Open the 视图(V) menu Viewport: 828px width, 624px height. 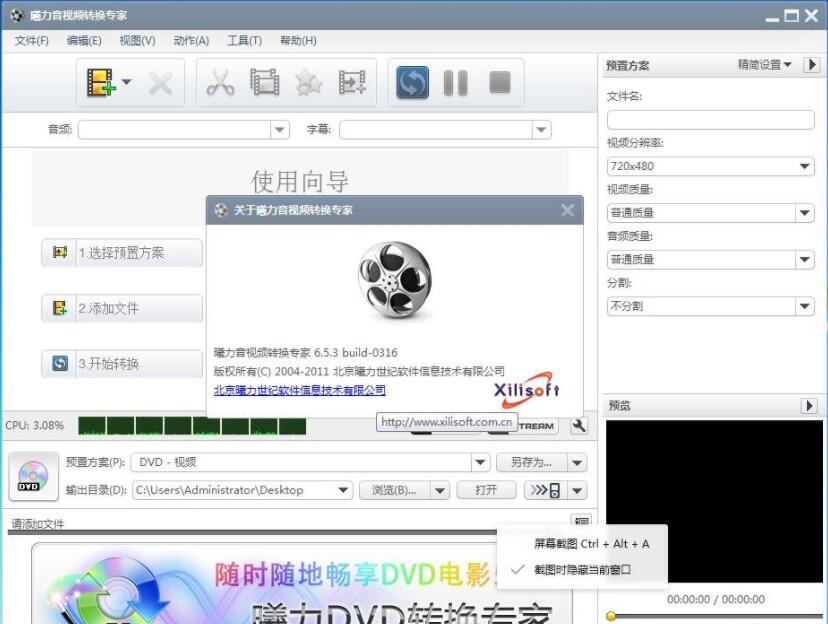pyautogui.click(x=137, y=41)
